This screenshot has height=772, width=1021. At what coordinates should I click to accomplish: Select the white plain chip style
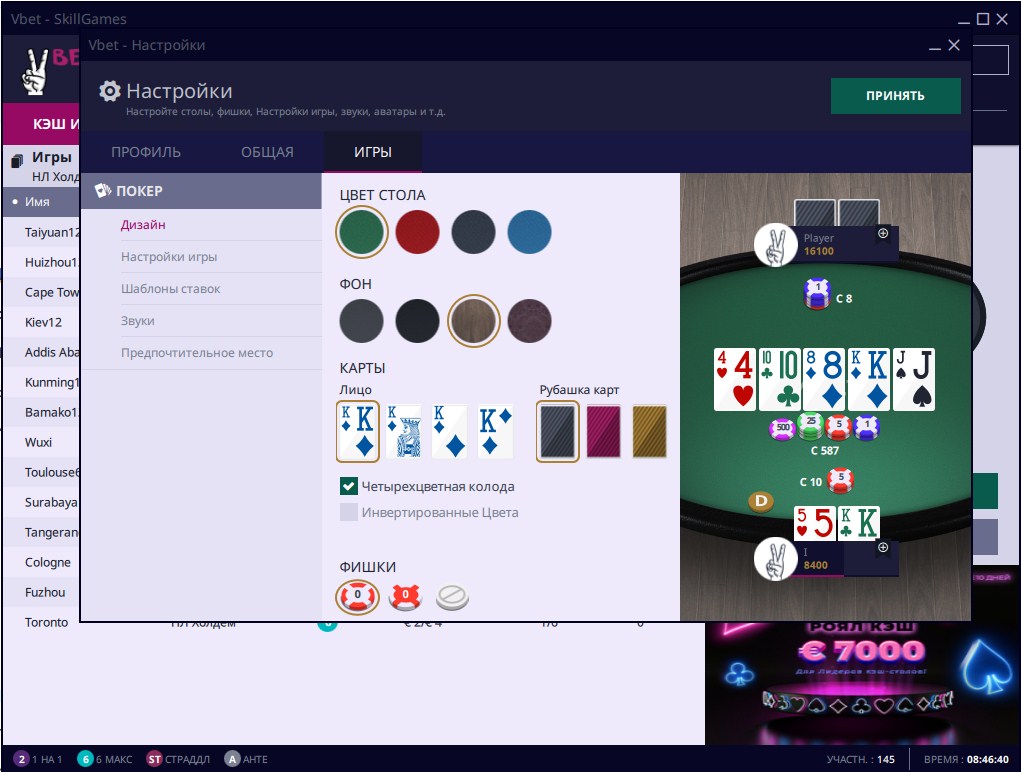(x=452, y=597)
